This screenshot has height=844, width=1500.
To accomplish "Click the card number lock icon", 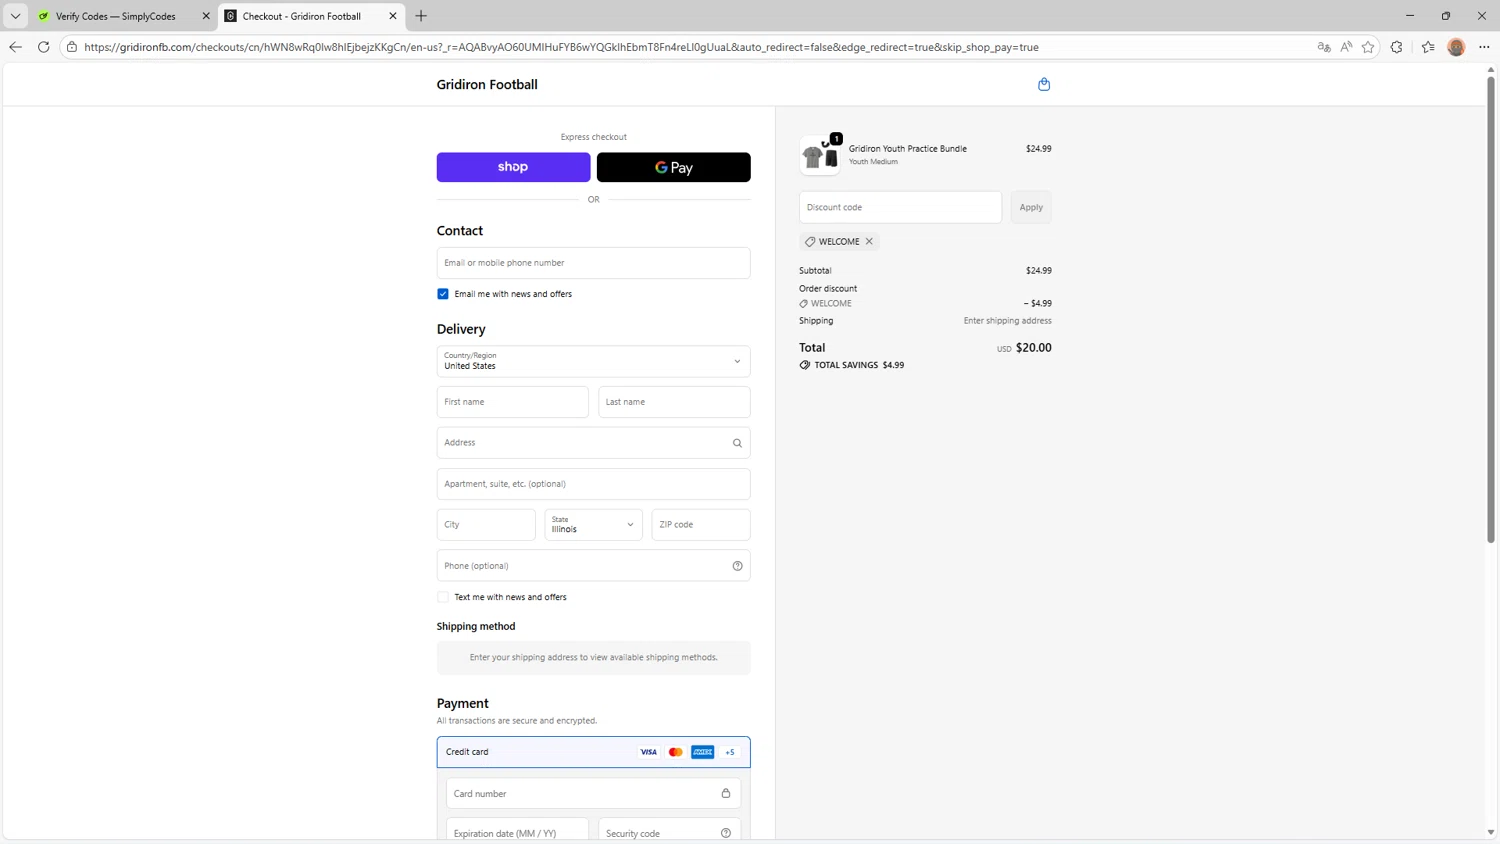I will point(726,793).
